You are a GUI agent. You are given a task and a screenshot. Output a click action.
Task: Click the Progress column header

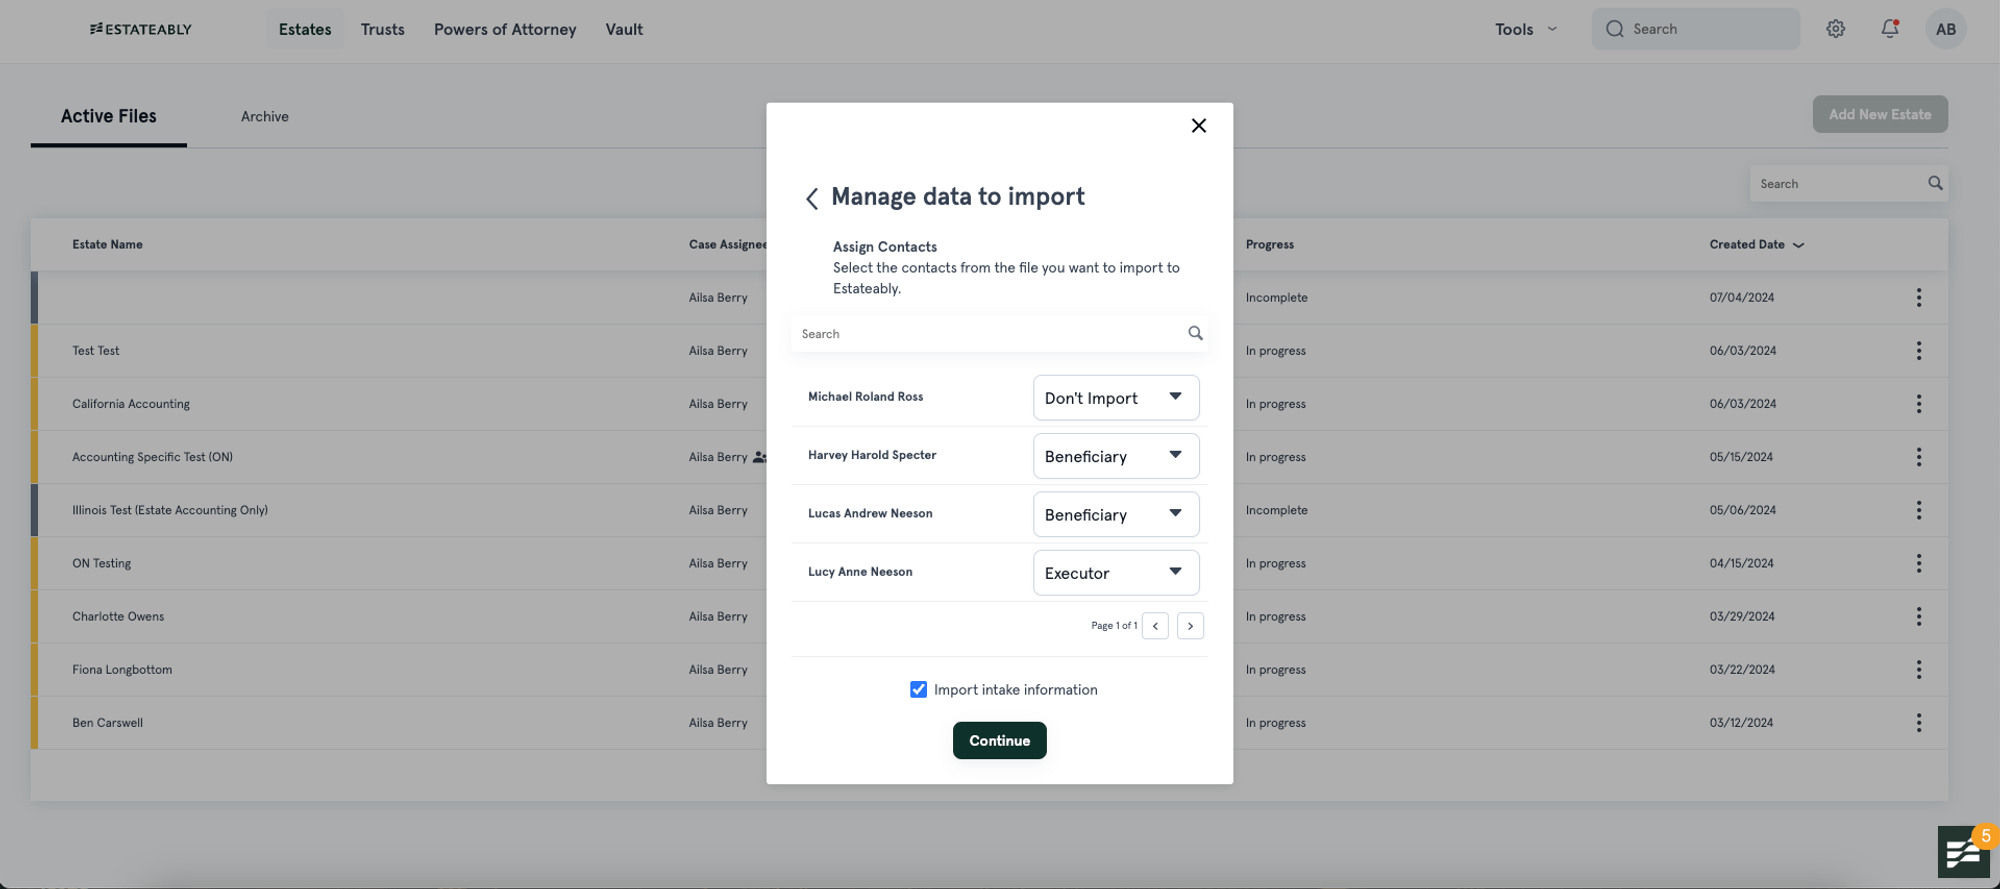point(1270,244)
